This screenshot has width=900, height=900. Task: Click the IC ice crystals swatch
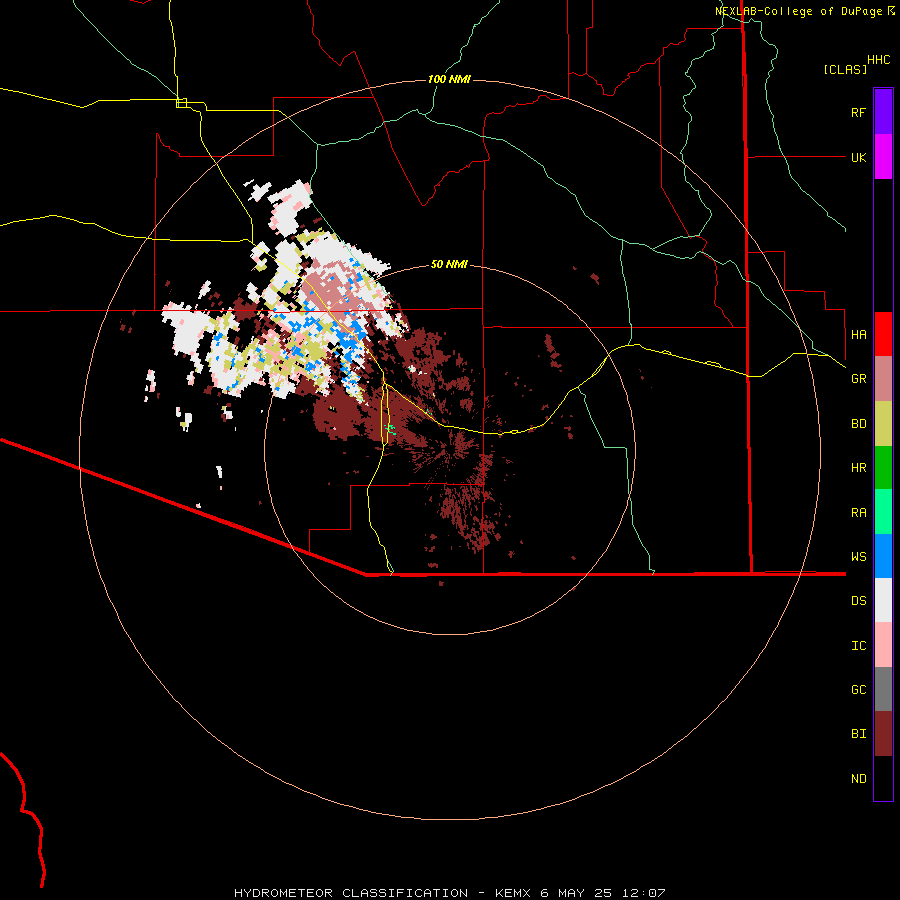(x=883, y=645)
